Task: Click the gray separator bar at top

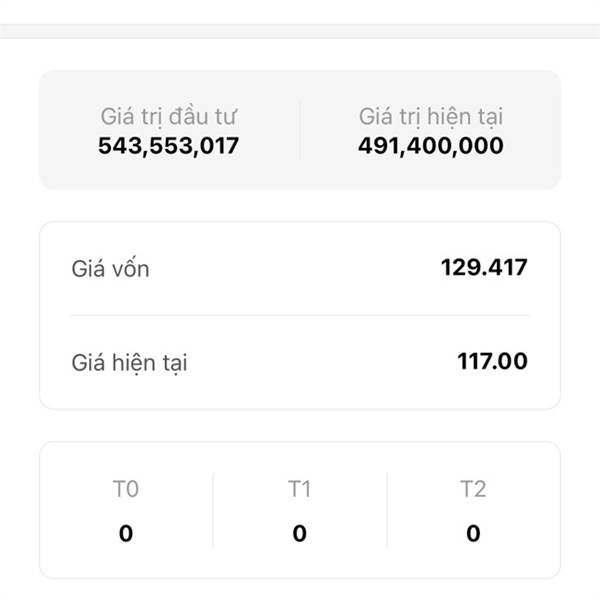Action: 300,31
